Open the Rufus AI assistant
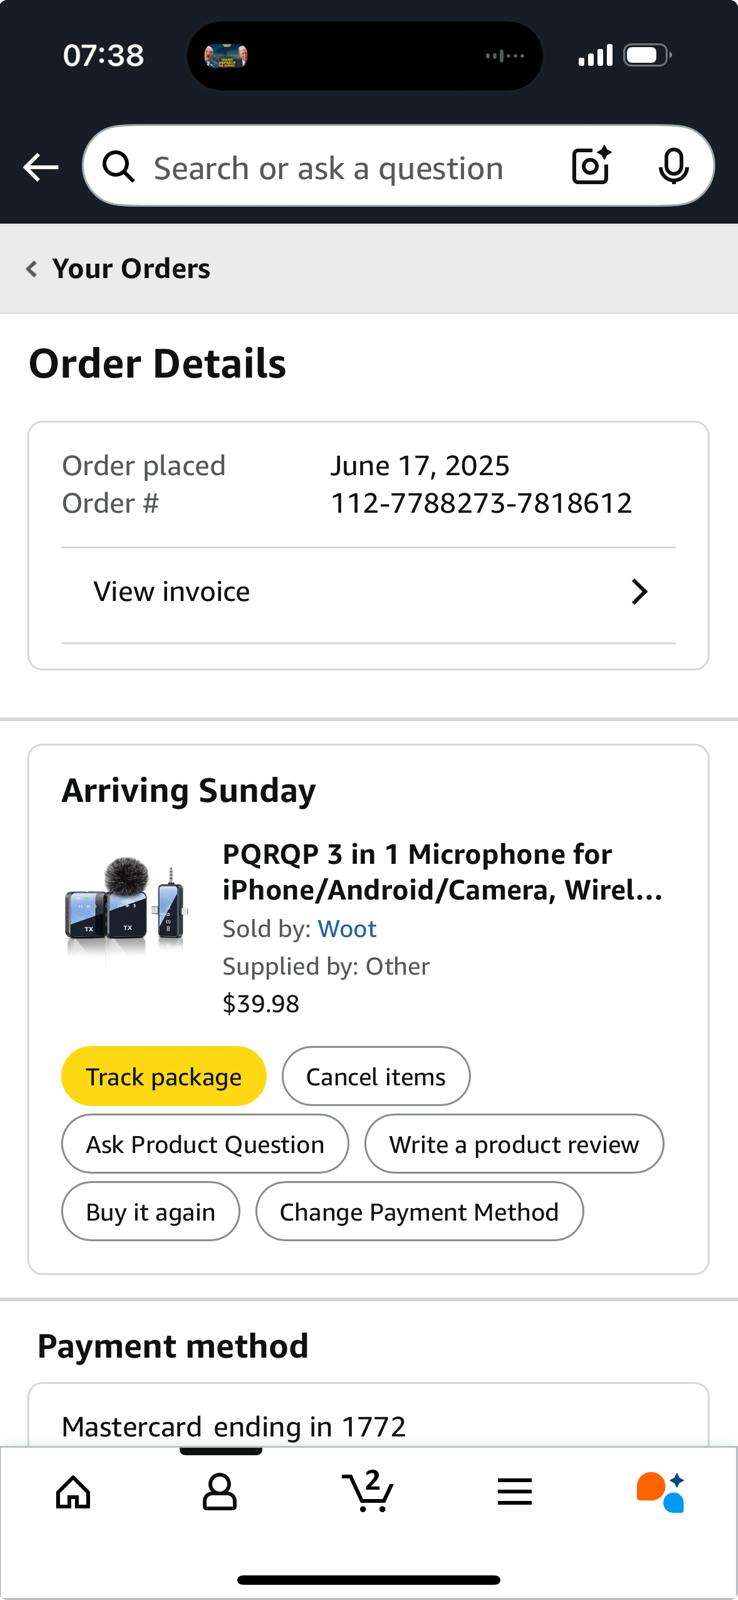 (660, 1492)
